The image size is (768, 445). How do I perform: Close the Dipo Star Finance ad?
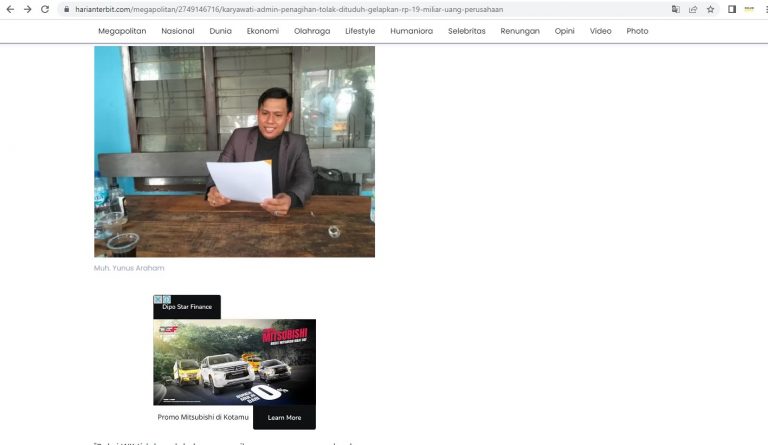click(158, 299)
